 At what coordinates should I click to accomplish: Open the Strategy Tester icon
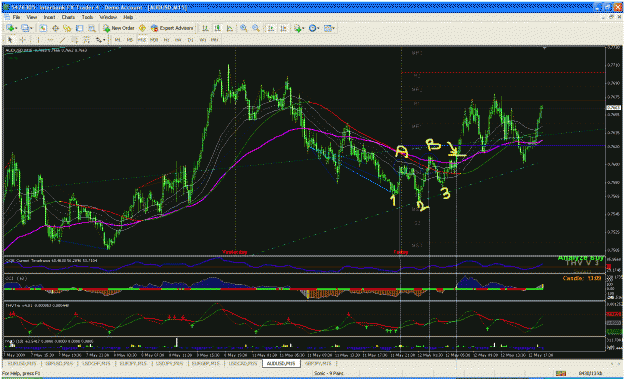92,28
